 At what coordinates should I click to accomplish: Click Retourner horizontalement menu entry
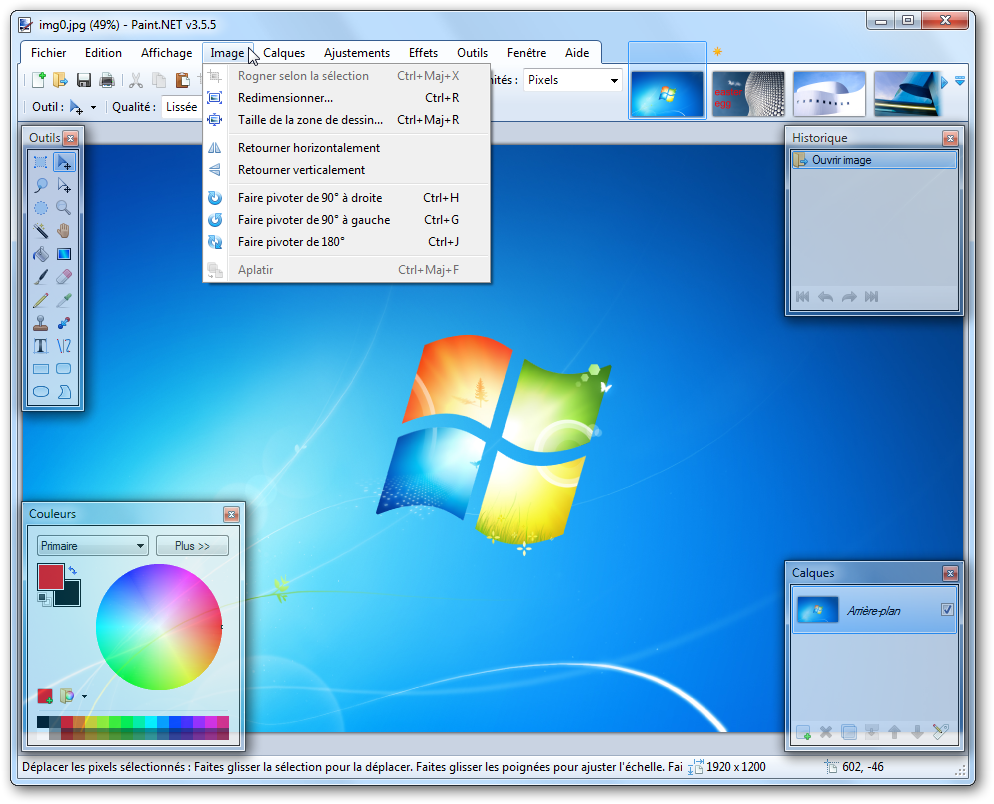308,148
